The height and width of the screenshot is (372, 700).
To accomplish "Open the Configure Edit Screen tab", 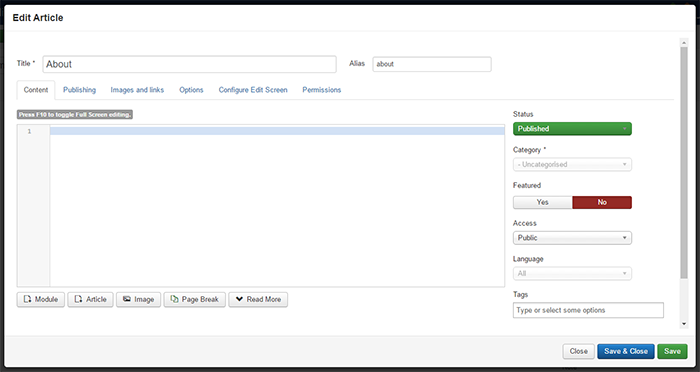I will point(253,90).
